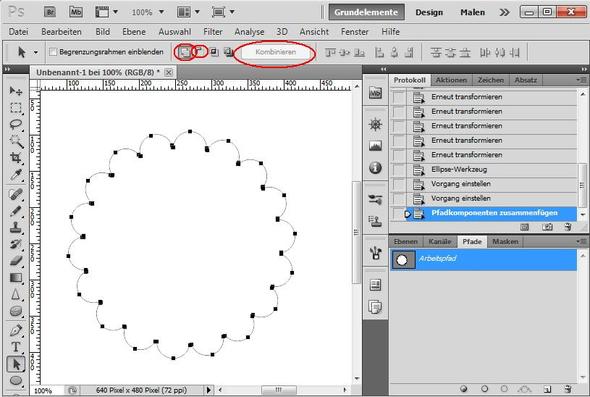
Task: Select the Magic Wand tool
Action: 15,141
